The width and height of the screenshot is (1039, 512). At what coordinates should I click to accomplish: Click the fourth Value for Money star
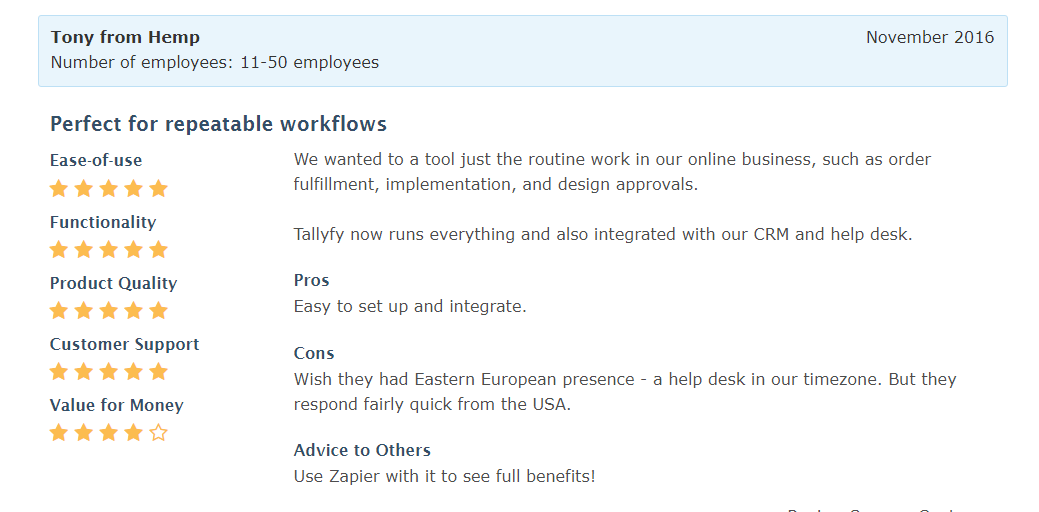tap(133, 433)
